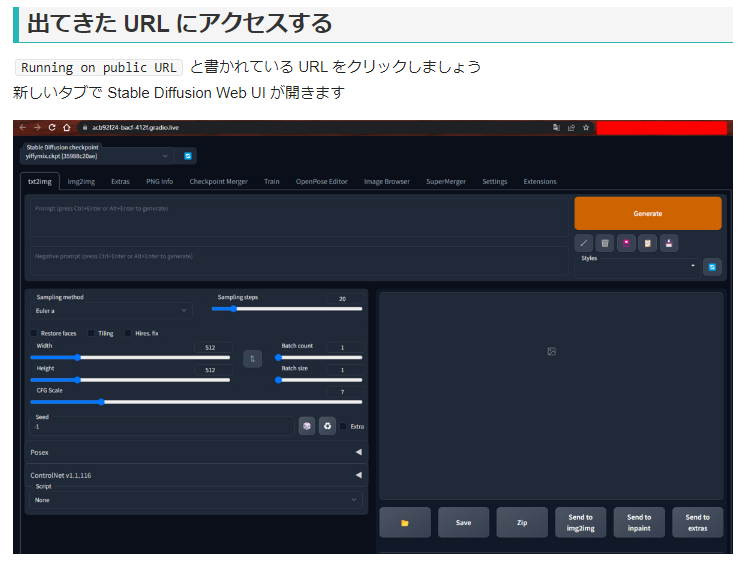Randomize seed with dice icon

[x=307, y=426]
